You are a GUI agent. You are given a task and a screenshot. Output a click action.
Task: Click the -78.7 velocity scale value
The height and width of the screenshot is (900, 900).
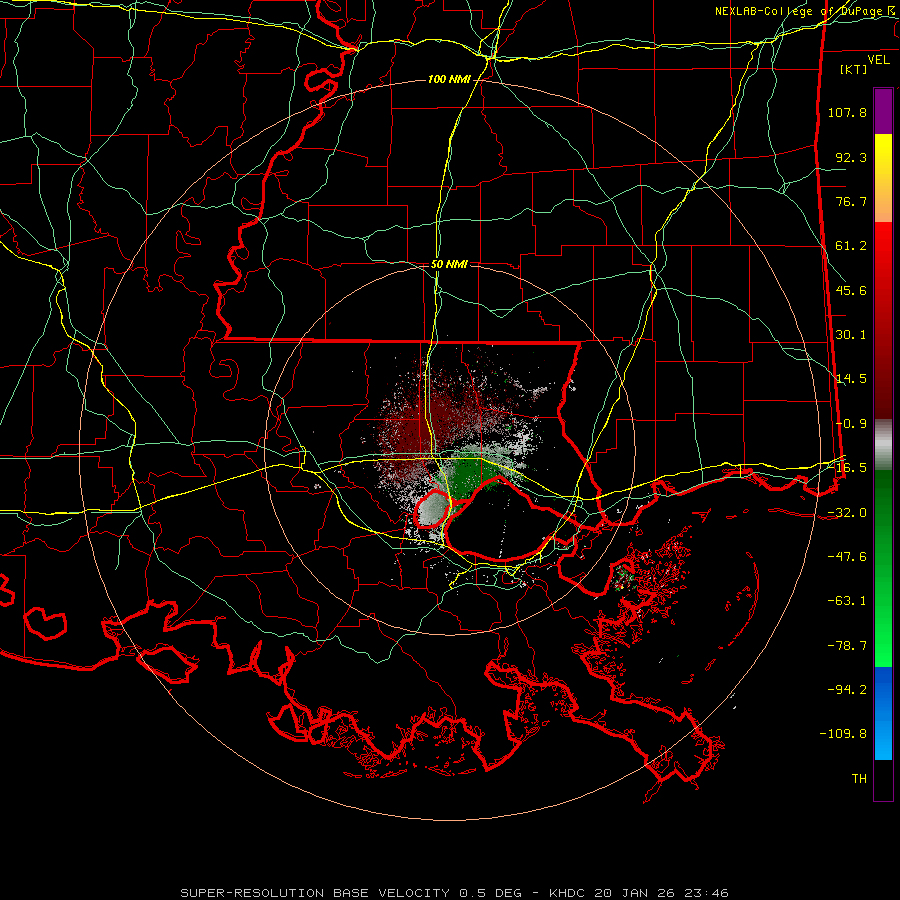click(x=847, y=646)
